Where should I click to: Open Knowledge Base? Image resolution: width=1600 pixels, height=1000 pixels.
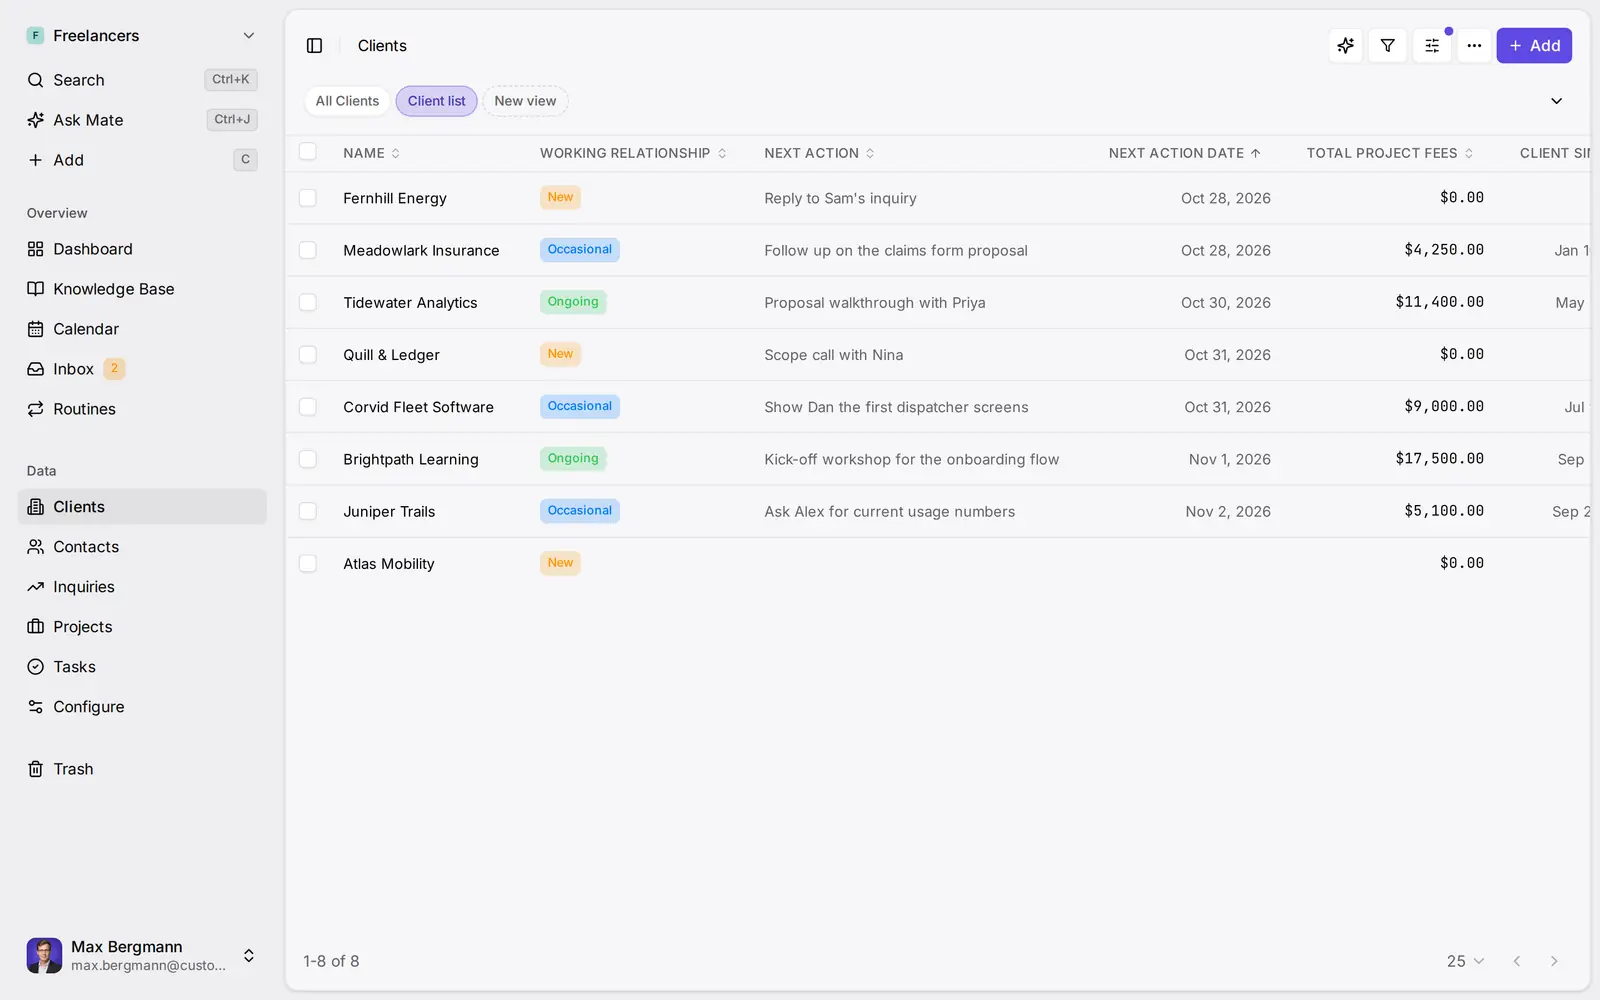[x=142, y=289]
